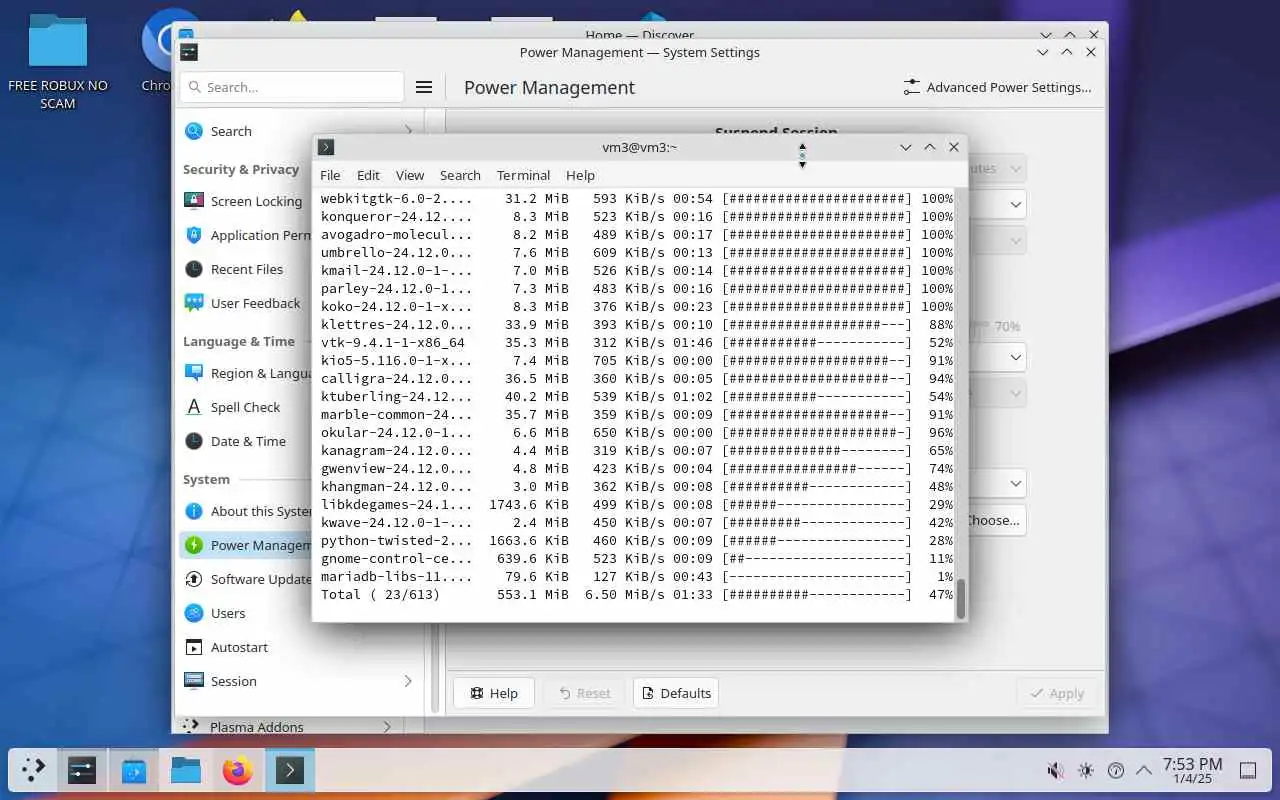Open the terminal Edit menu

[368, 175]
